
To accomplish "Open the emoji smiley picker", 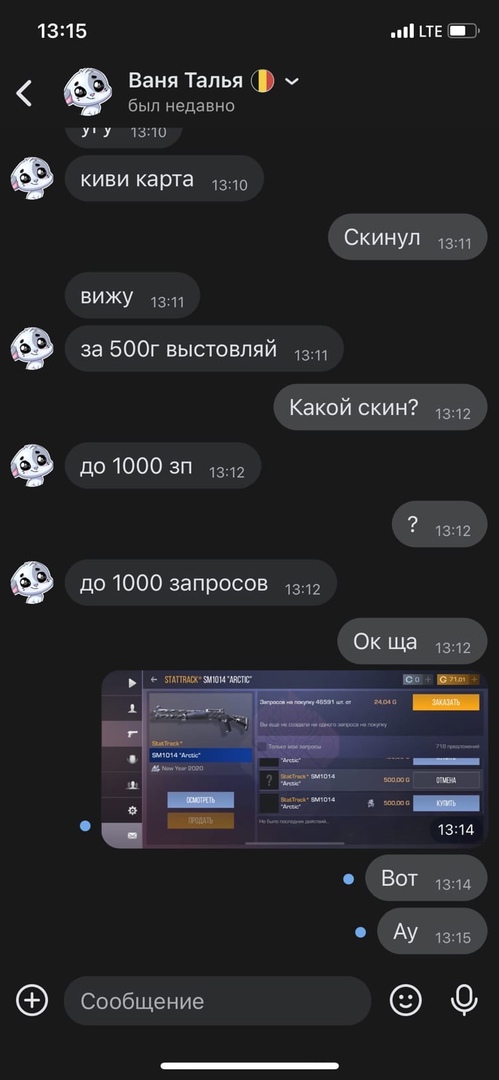I will pos(406,1000).
